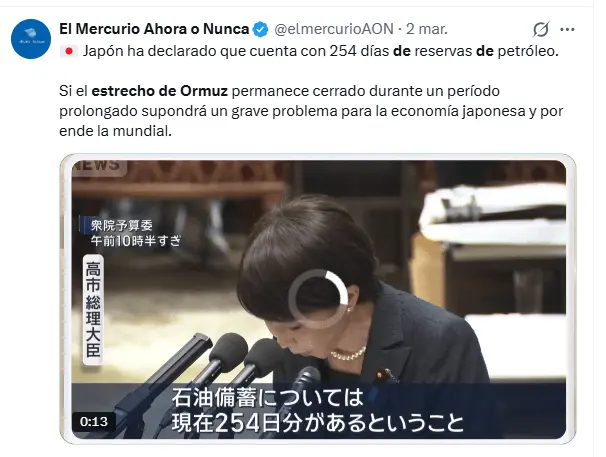Click the Japan flag emoji

(69, 51)
